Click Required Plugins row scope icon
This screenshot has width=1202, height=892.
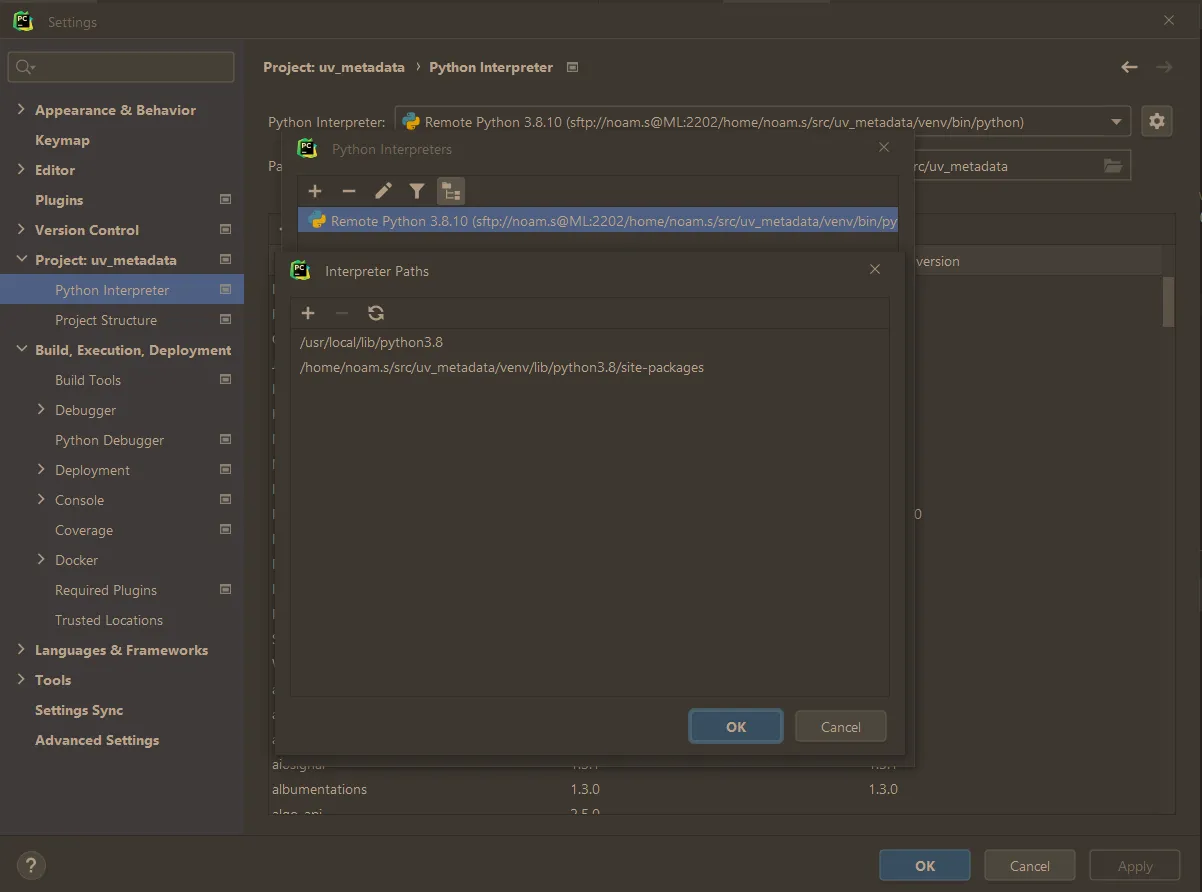tap(225, 590)
